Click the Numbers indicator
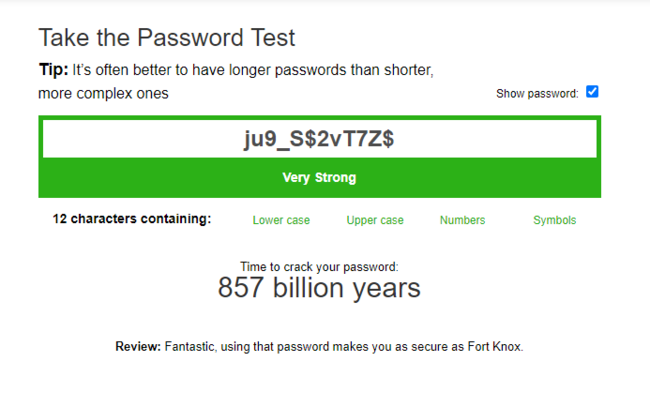This screenshot has height=407, width=650. [x=462, y=220]
